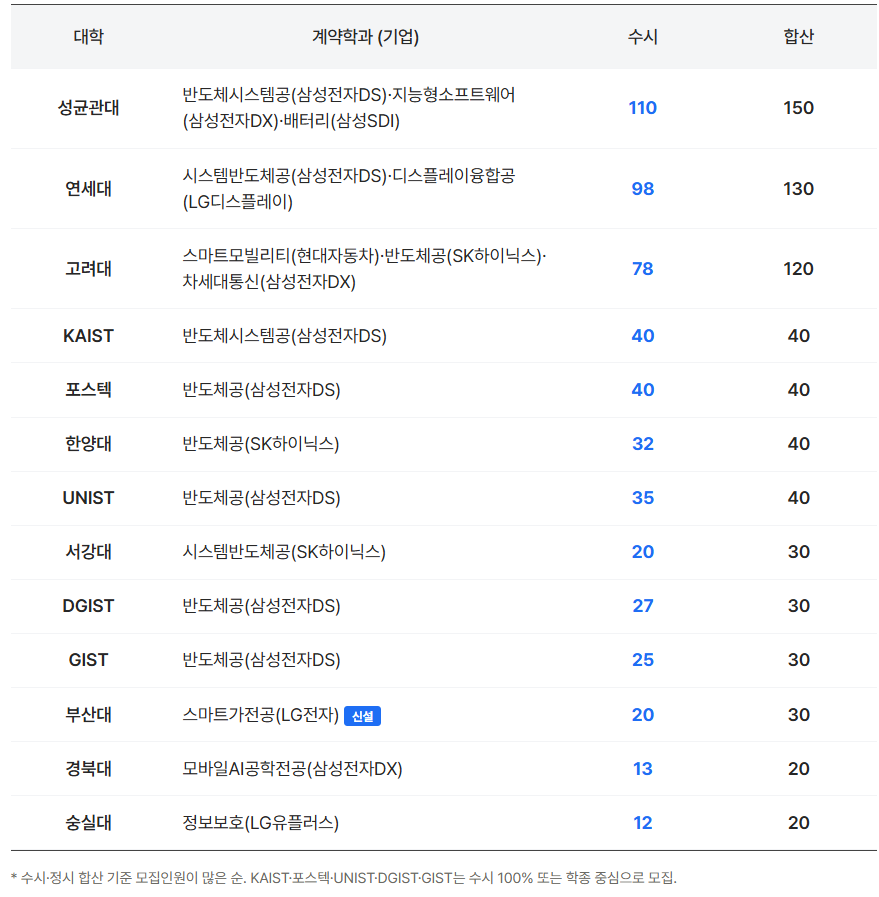This screenshot has width=879, height=897.
Task: Select the 포스텍 row label
Action: [x=88, y=390]
